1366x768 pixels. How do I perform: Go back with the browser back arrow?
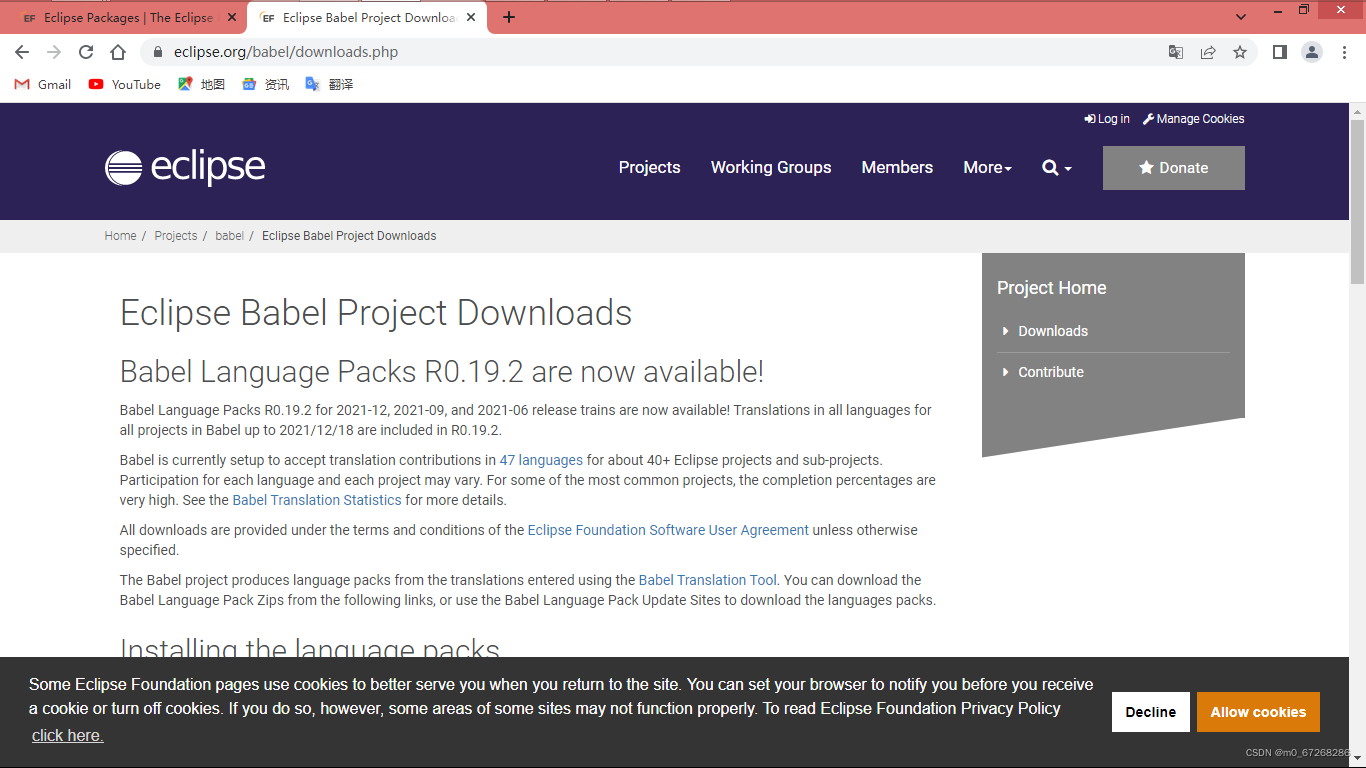click(x=22, y=52)
